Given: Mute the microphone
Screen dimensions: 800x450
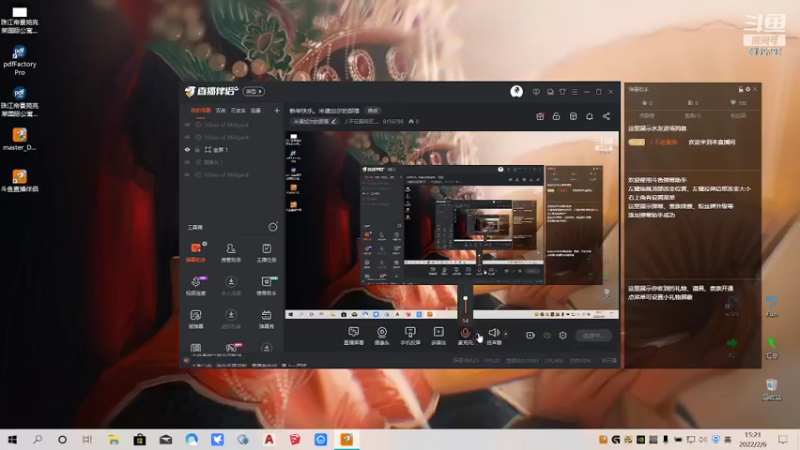Looking at the screenshot, I should (465, 333).
